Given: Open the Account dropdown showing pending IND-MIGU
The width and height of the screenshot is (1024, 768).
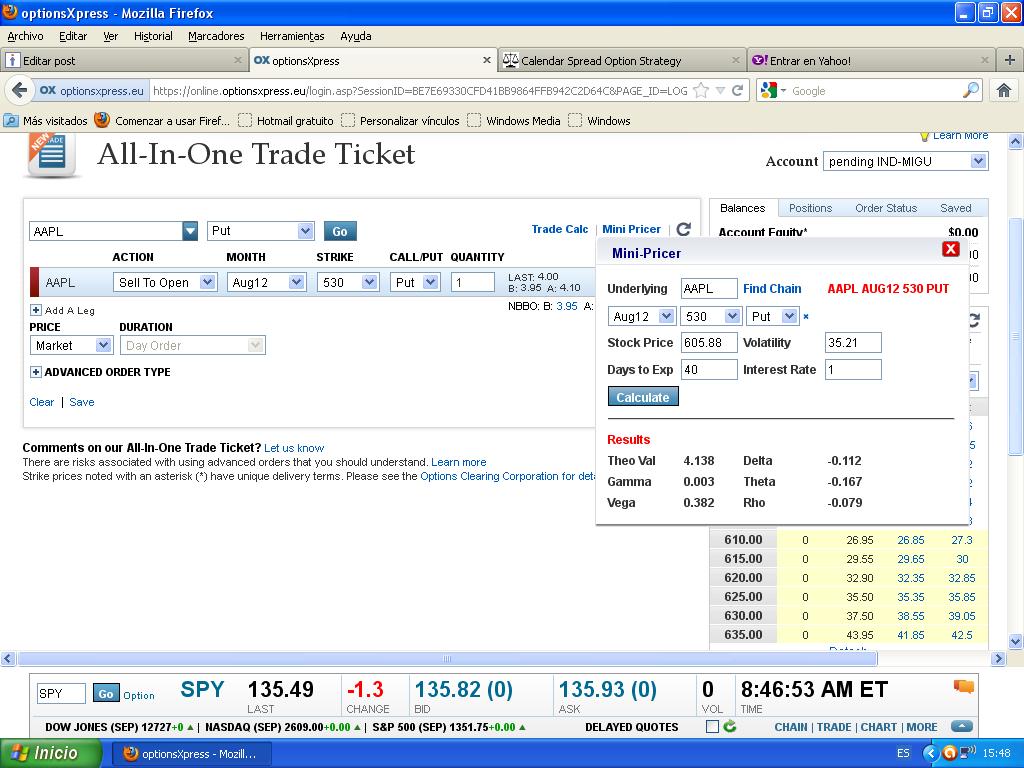Looking at the screenshot, I should point(905,161).
